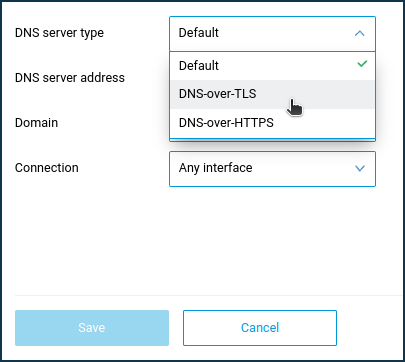Choose DNS-over-HTTPS from the list
Image resolution: width=405 pixels, height=362 pixels.
click(x=272, y=123)
